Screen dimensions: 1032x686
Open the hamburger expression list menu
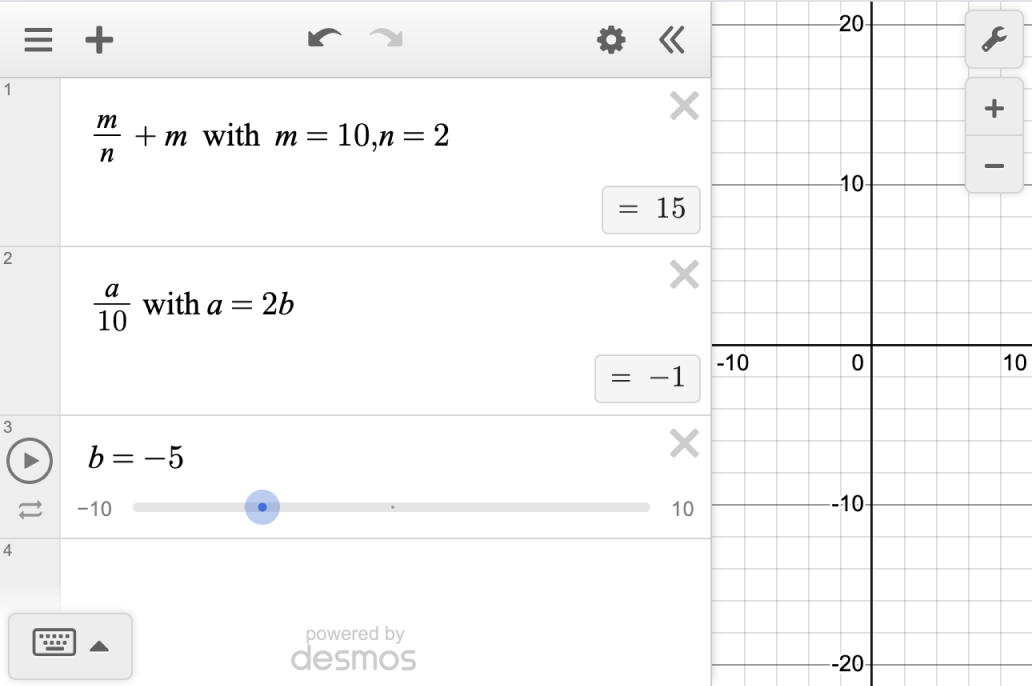coord(38,40)
